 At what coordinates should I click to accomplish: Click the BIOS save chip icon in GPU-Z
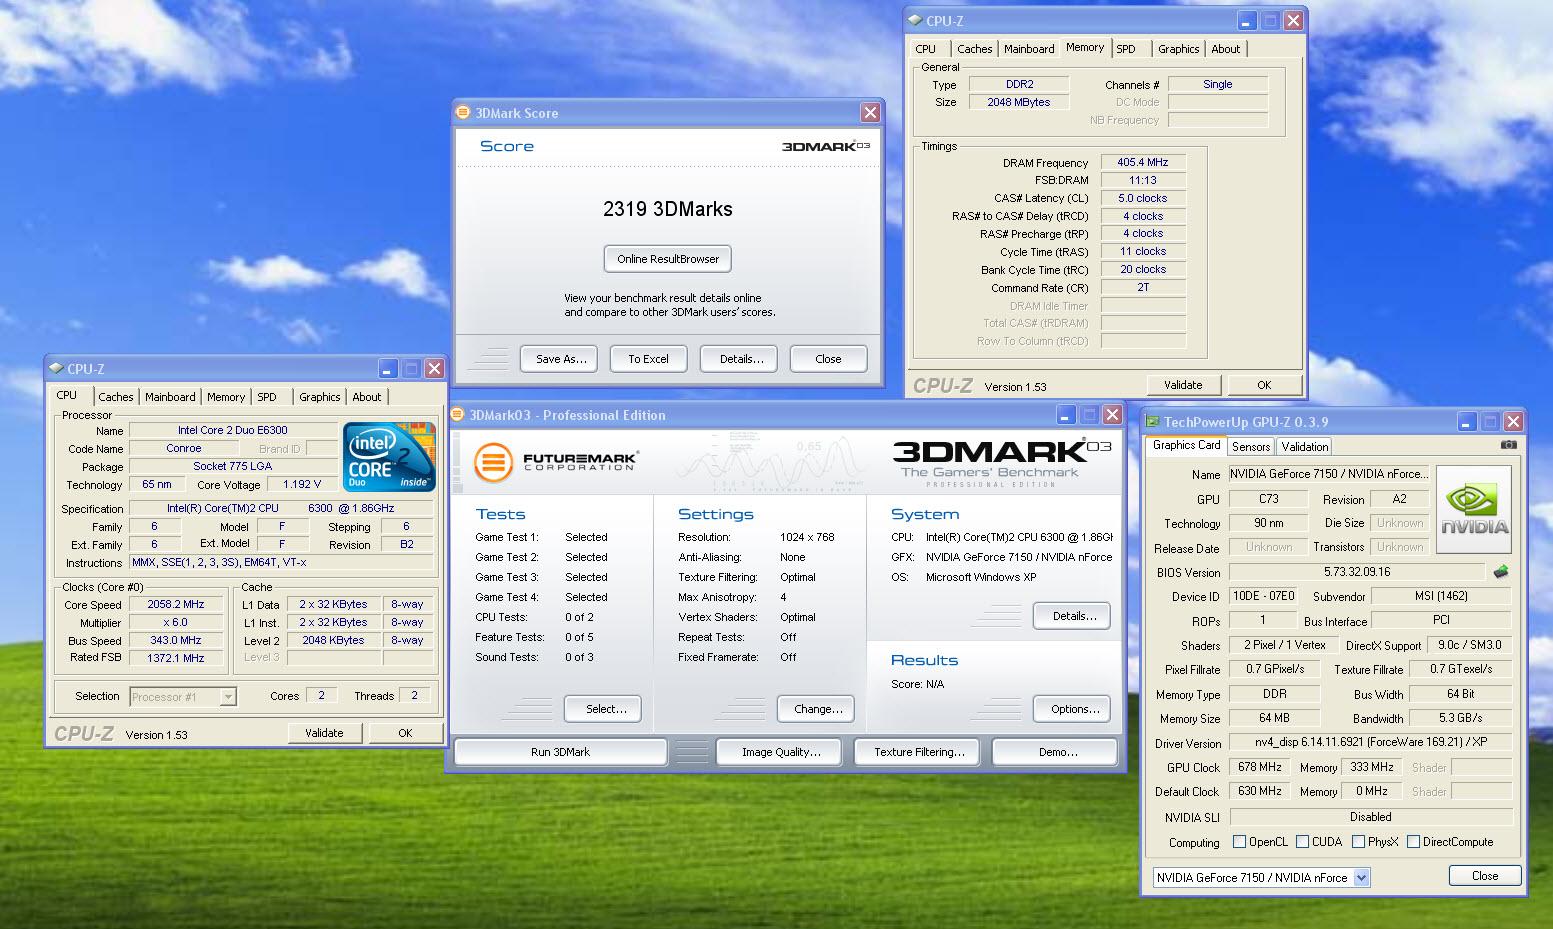(x=1500, y=572)
